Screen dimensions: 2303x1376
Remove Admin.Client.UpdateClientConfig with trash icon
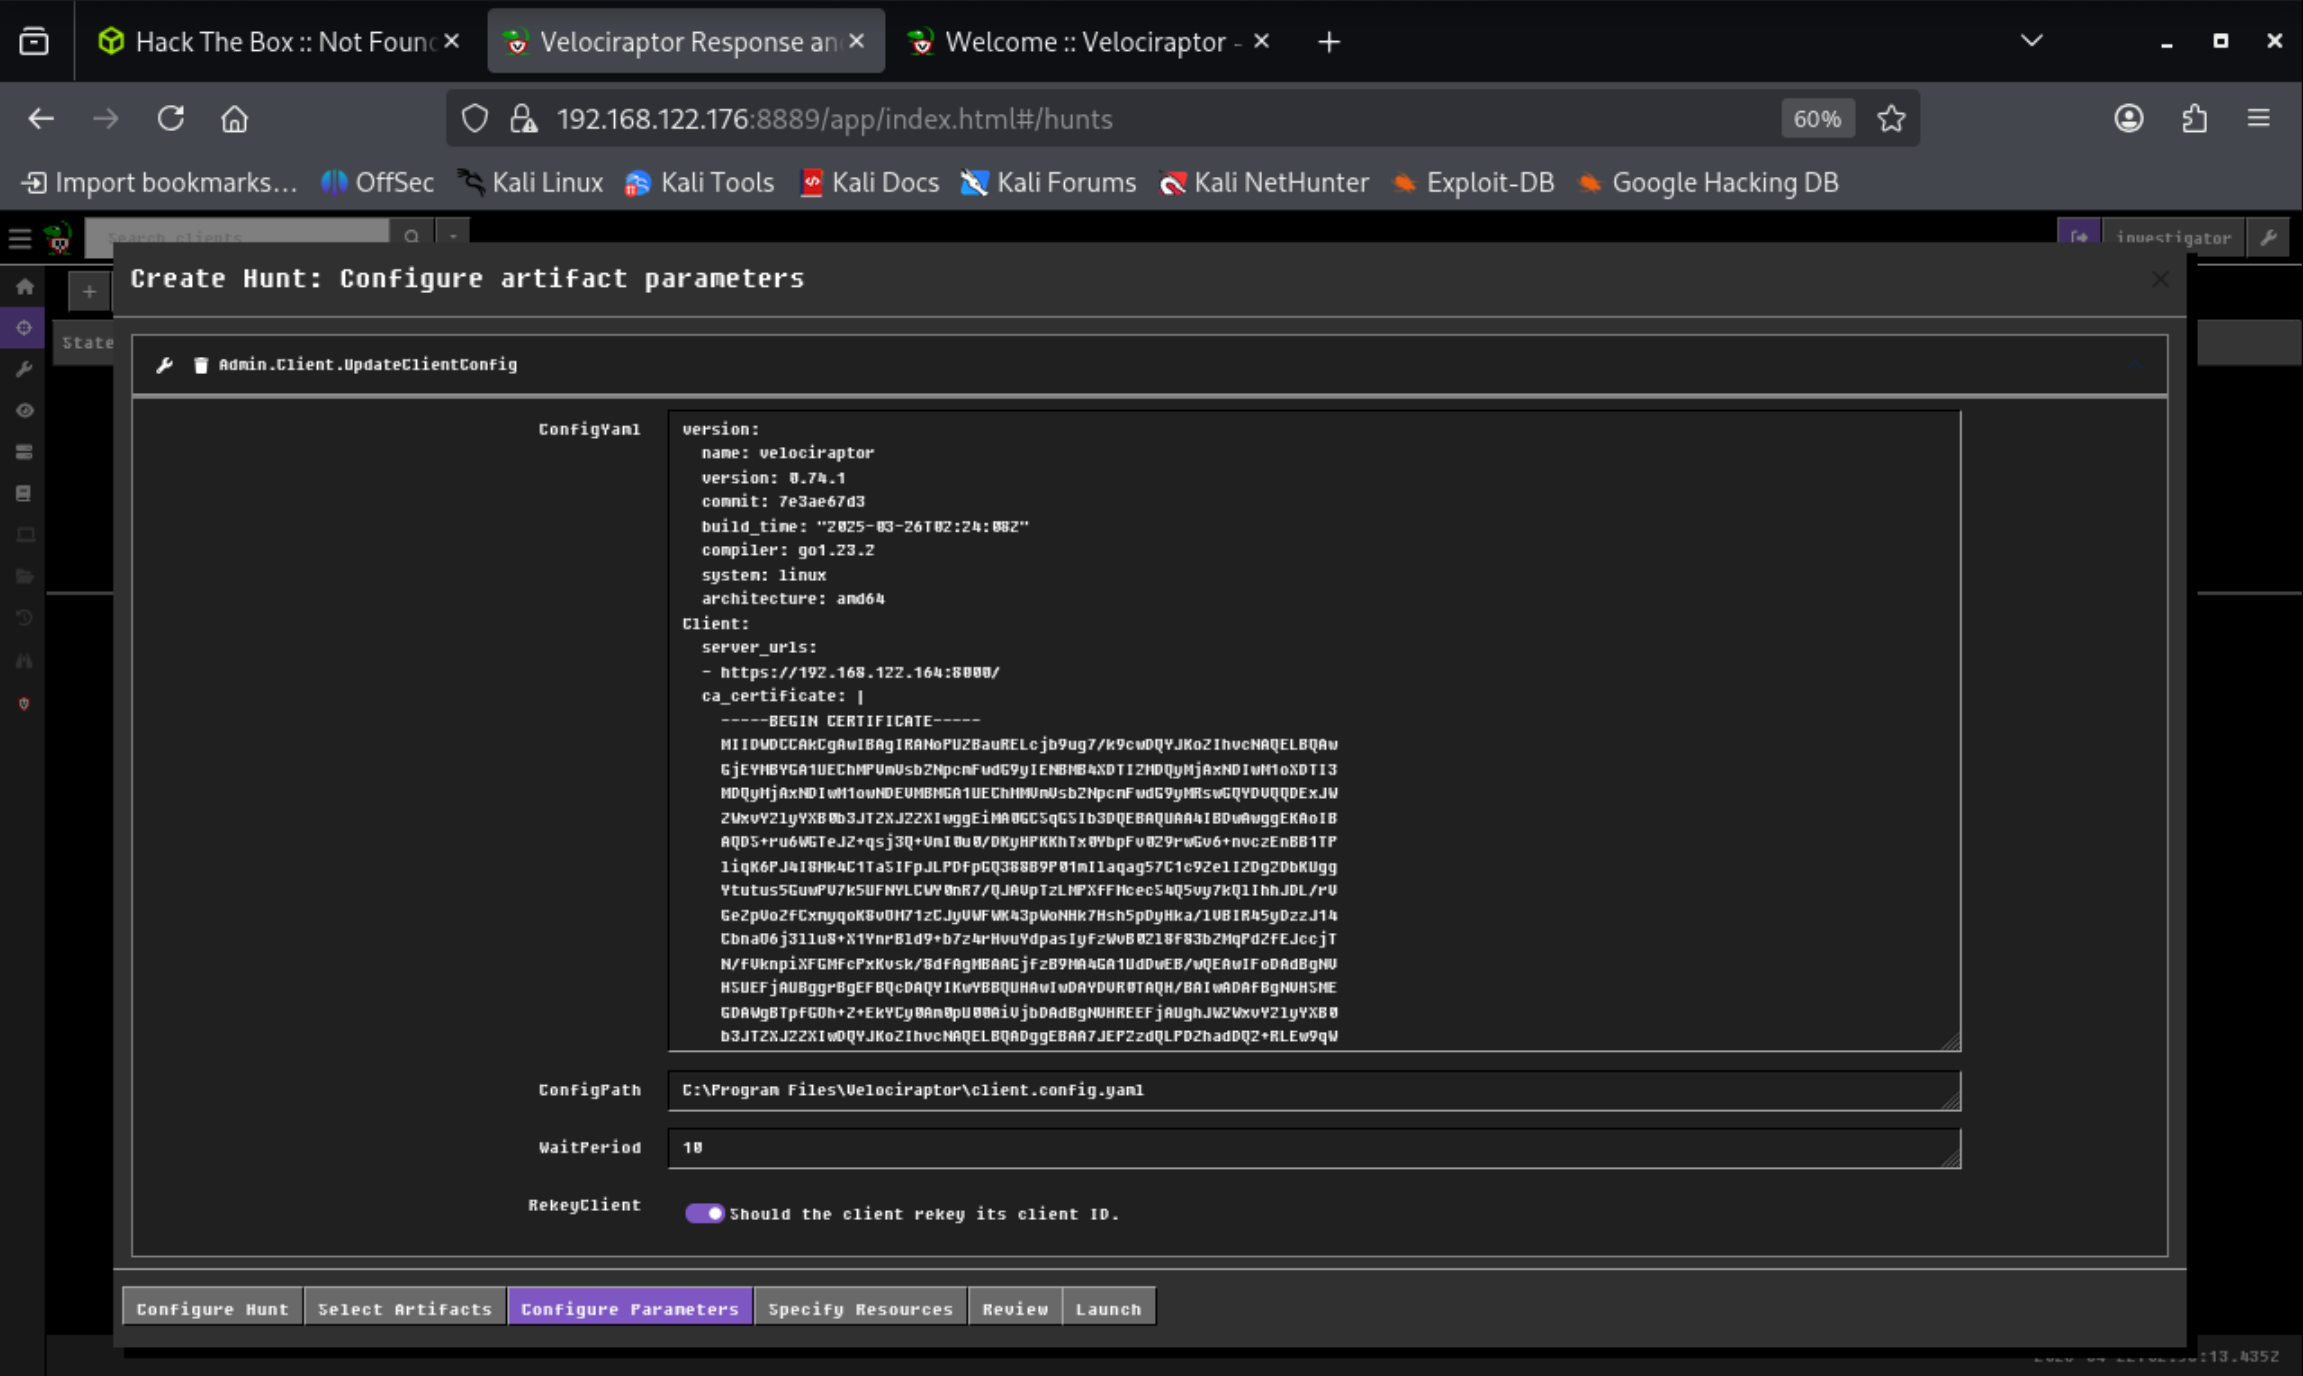pos(201,365)
